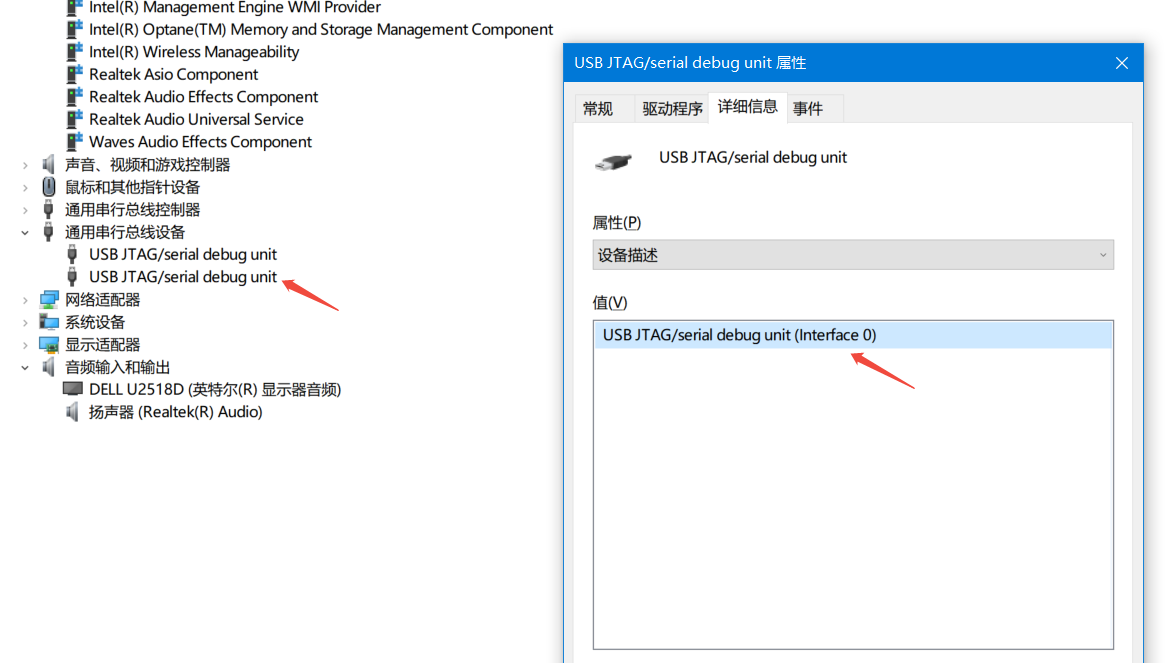Click the 鼠标和其他指针设备 mouse icon
Screen dimensions: 1169x663
click(x=49, y=187)
